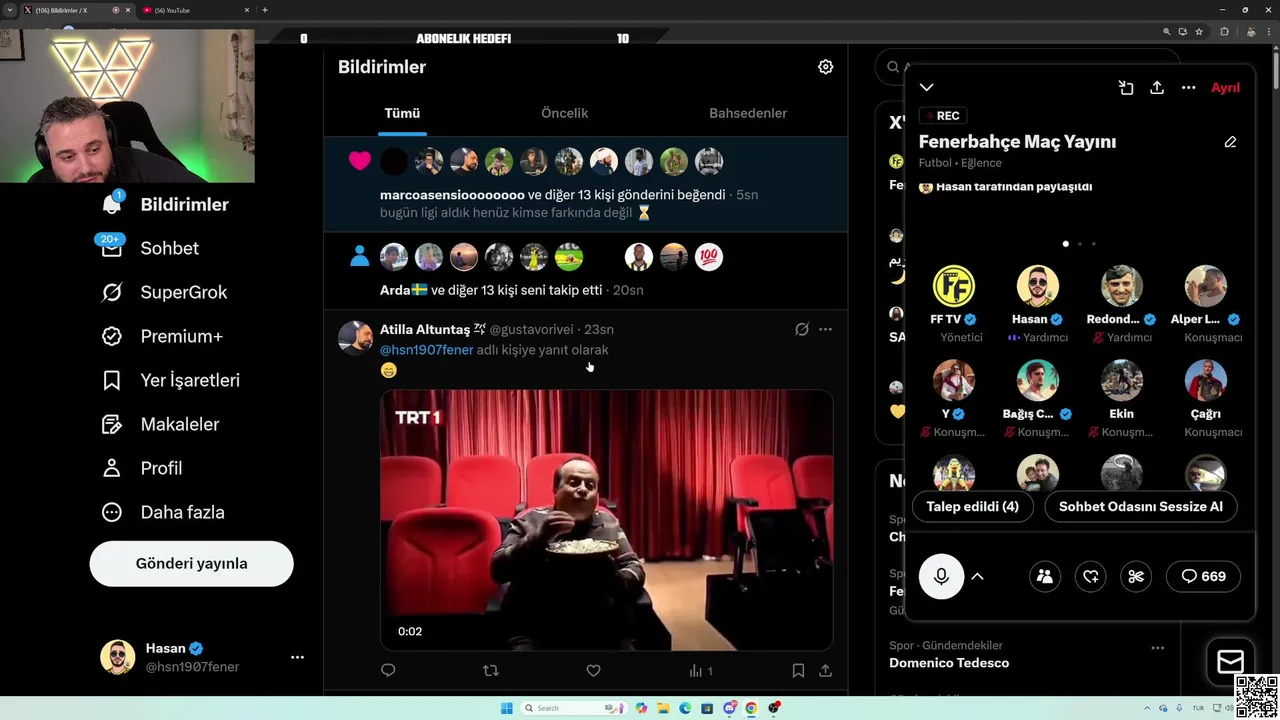1280x720 pixels.
Task: Open notification settings gear in Bildirimler header
Action: [825, 67]
